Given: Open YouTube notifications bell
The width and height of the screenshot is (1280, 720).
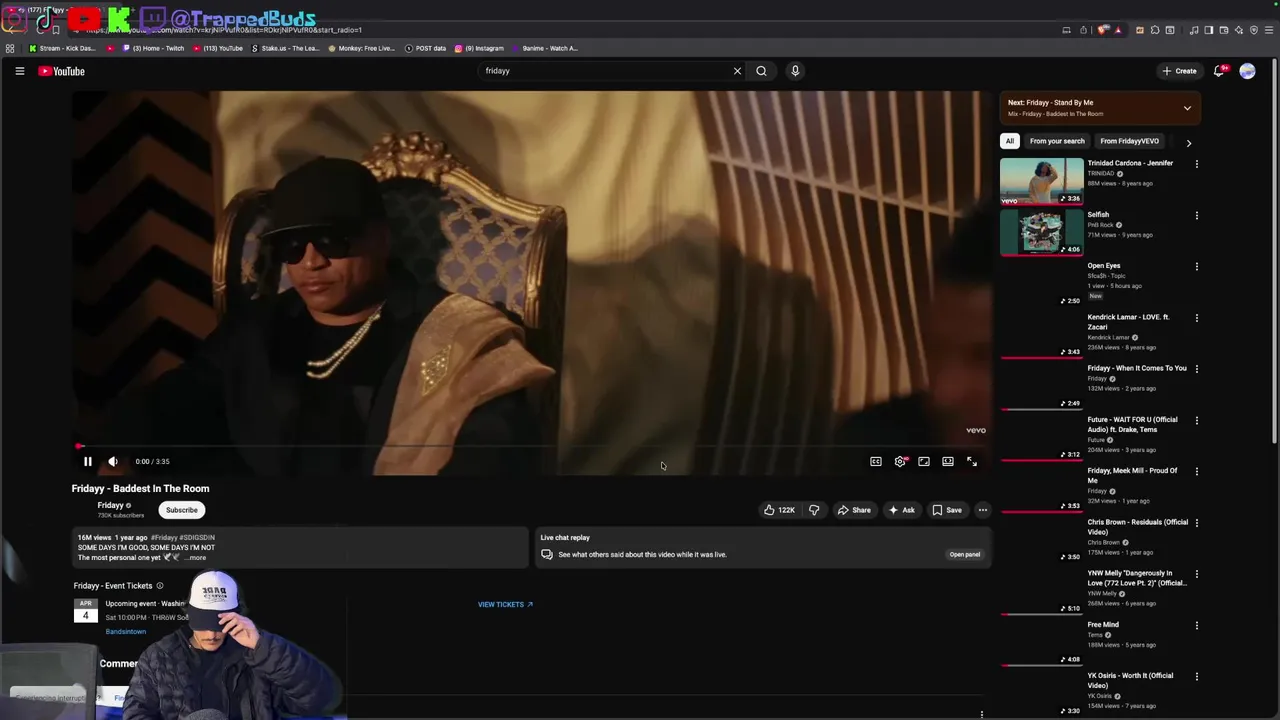Looking at the screenshot, I should click(x=1219, y=71).
